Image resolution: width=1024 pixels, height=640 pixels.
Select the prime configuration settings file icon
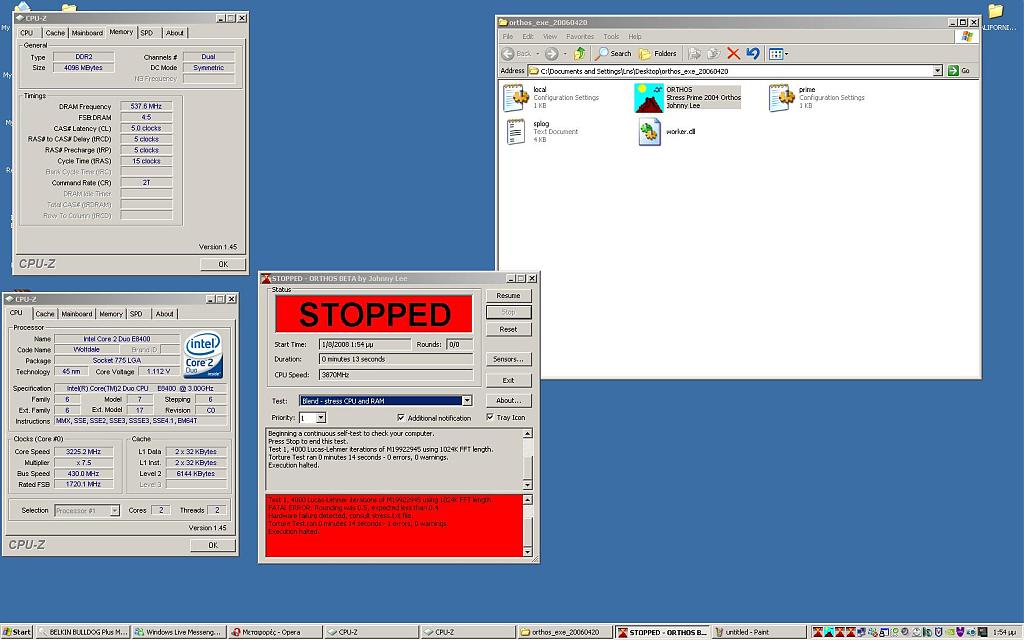782,97
